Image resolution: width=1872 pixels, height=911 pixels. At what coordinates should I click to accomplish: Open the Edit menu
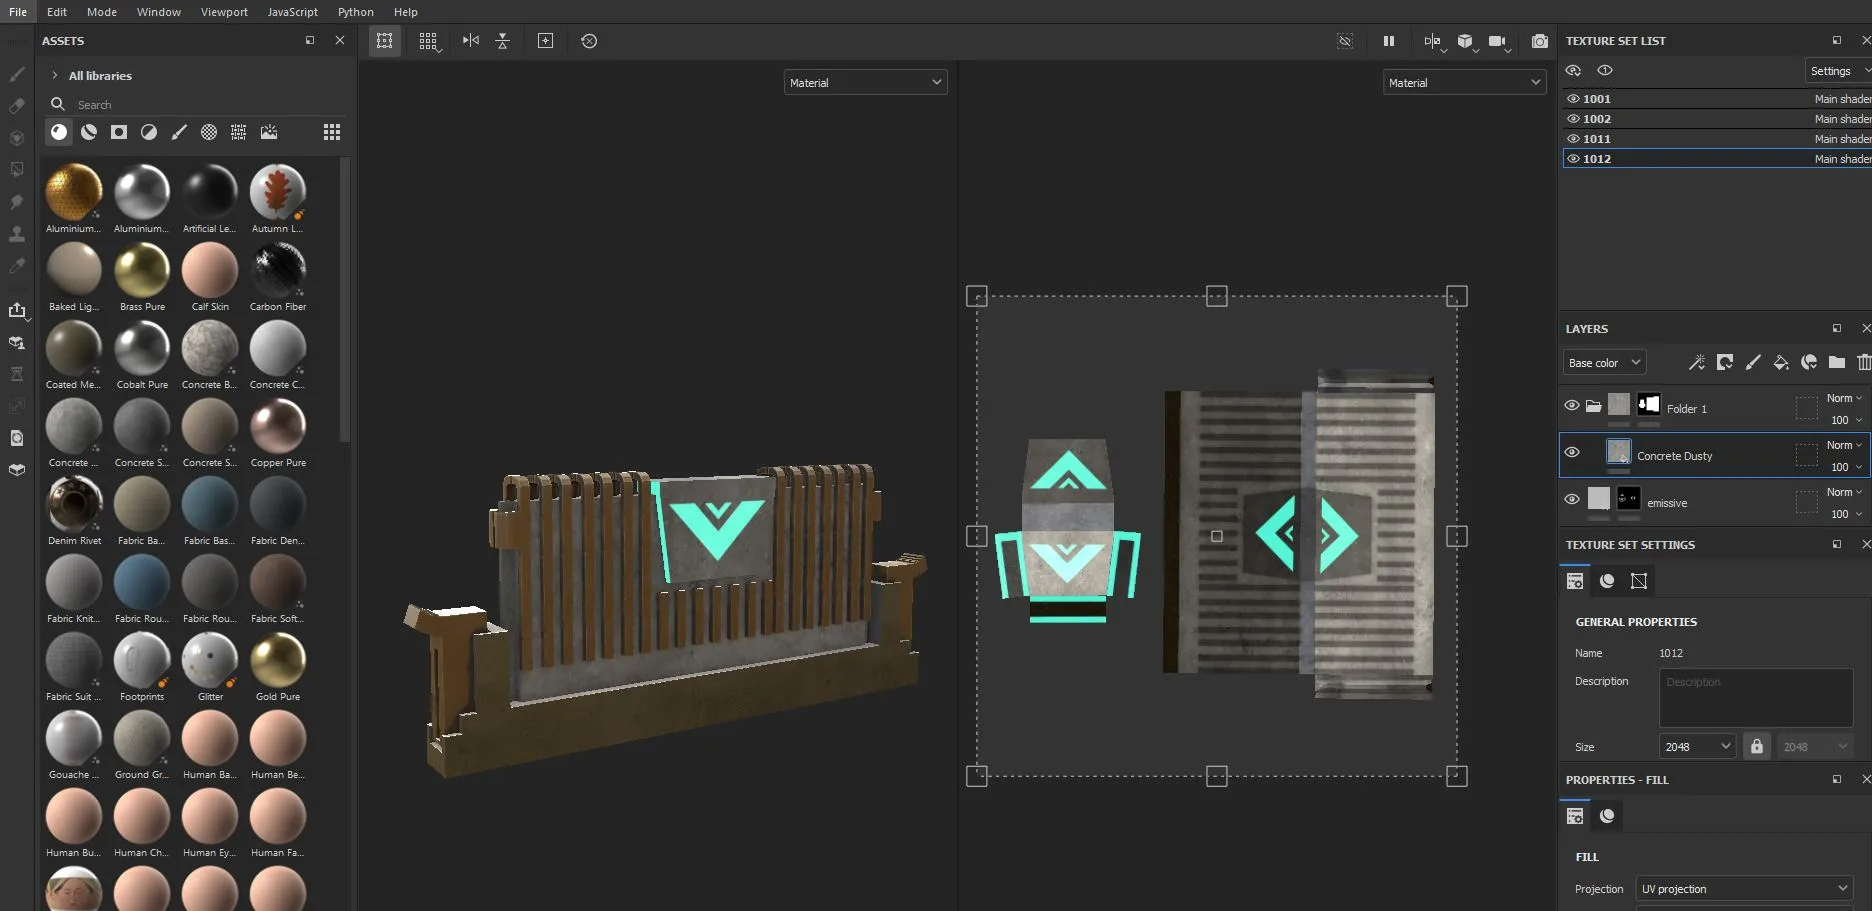57,12
